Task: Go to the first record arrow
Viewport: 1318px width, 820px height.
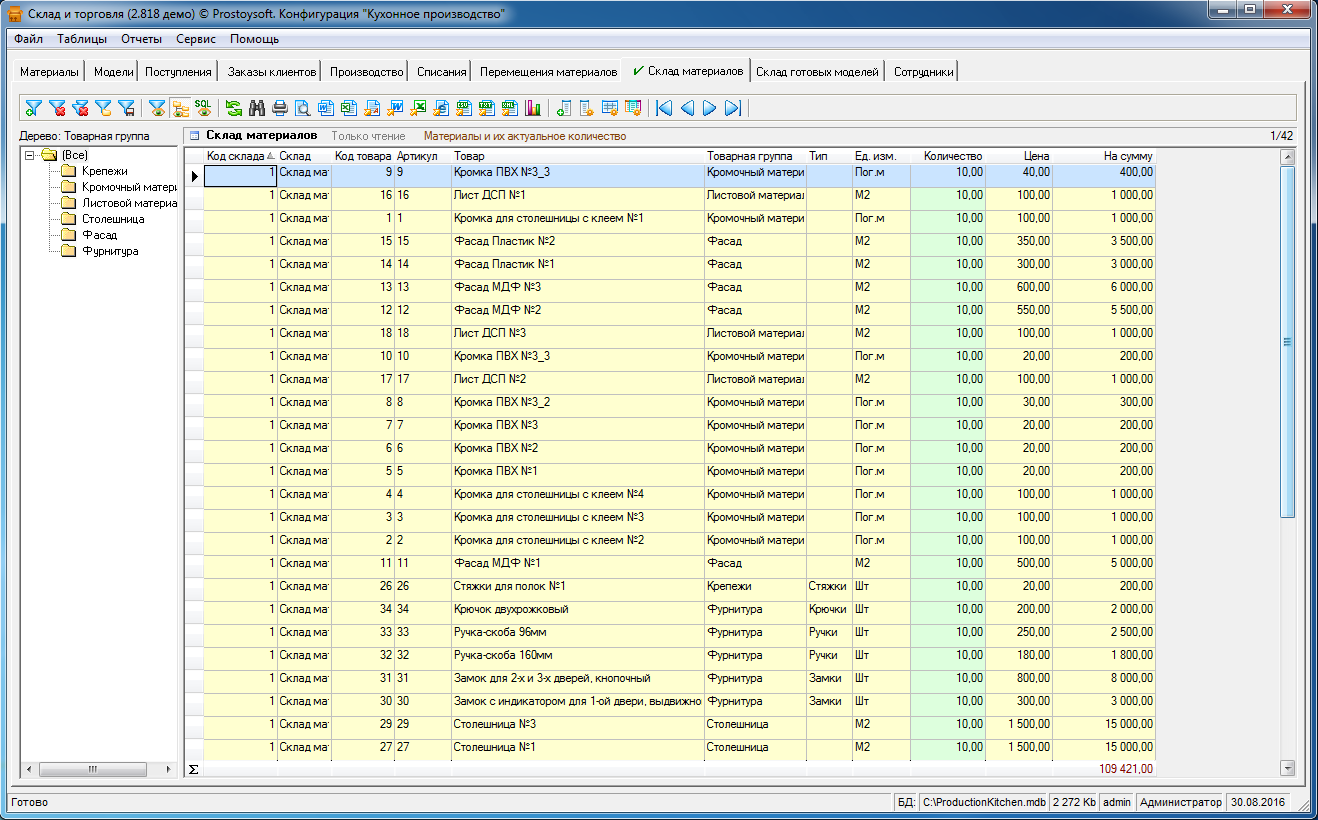Action: coord(664,108)
